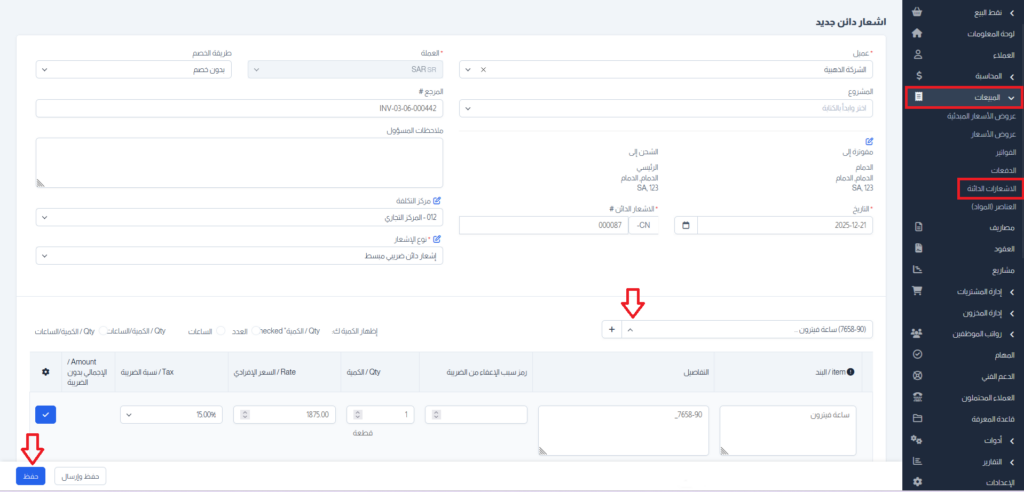Click edit icon beside cost center label
The width and height of the screenshot is (1024, 492).
point(437,200)
